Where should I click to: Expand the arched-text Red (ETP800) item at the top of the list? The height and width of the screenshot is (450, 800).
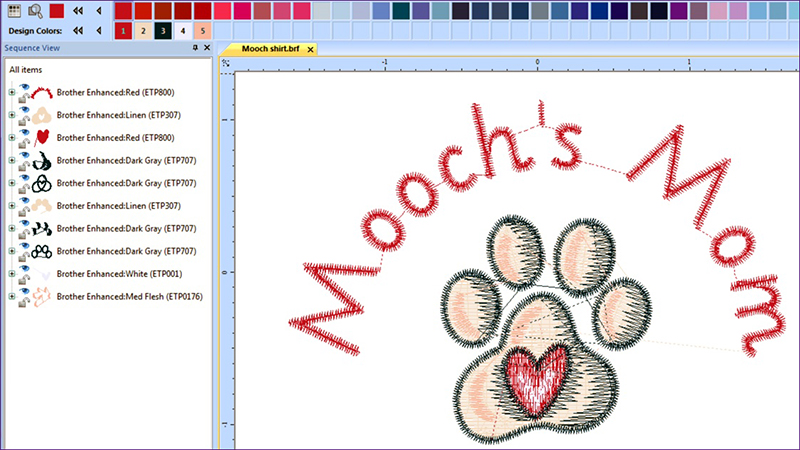[x=11, y=92]
